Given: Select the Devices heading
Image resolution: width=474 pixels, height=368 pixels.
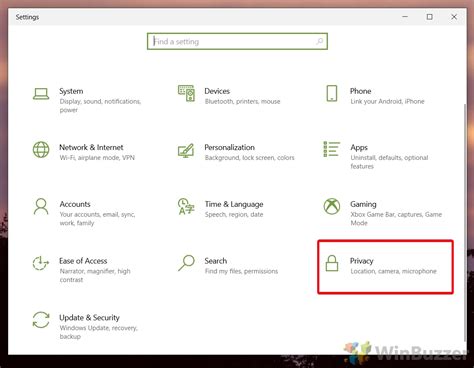Looking at the screenshot, I should [x=217, y=91].
